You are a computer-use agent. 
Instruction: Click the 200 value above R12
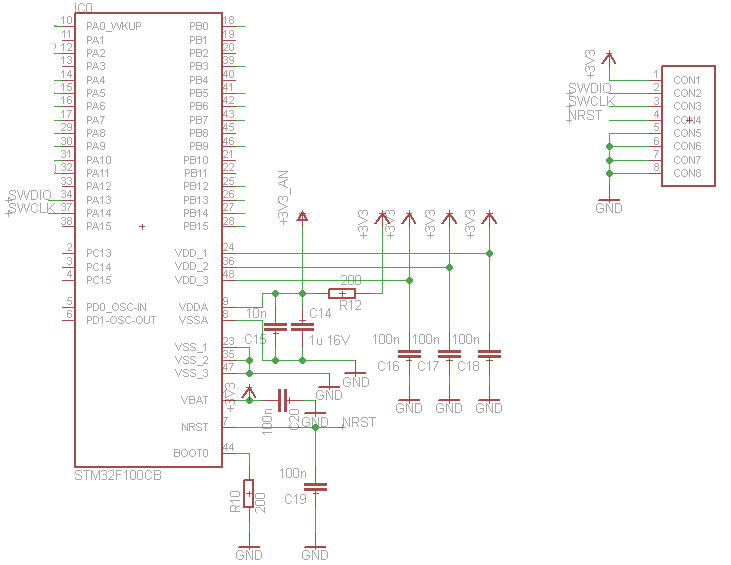click(x=351, y=280)
